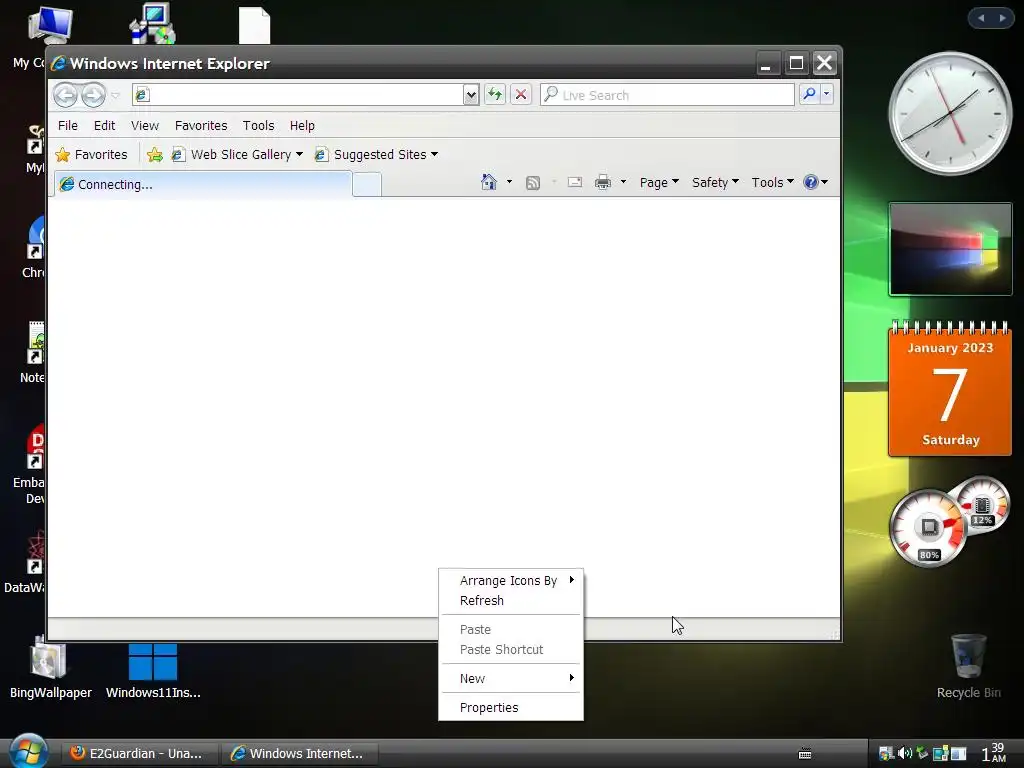Open the Tools menu in menu bar

pyautogui.click(x=259, y=125)
